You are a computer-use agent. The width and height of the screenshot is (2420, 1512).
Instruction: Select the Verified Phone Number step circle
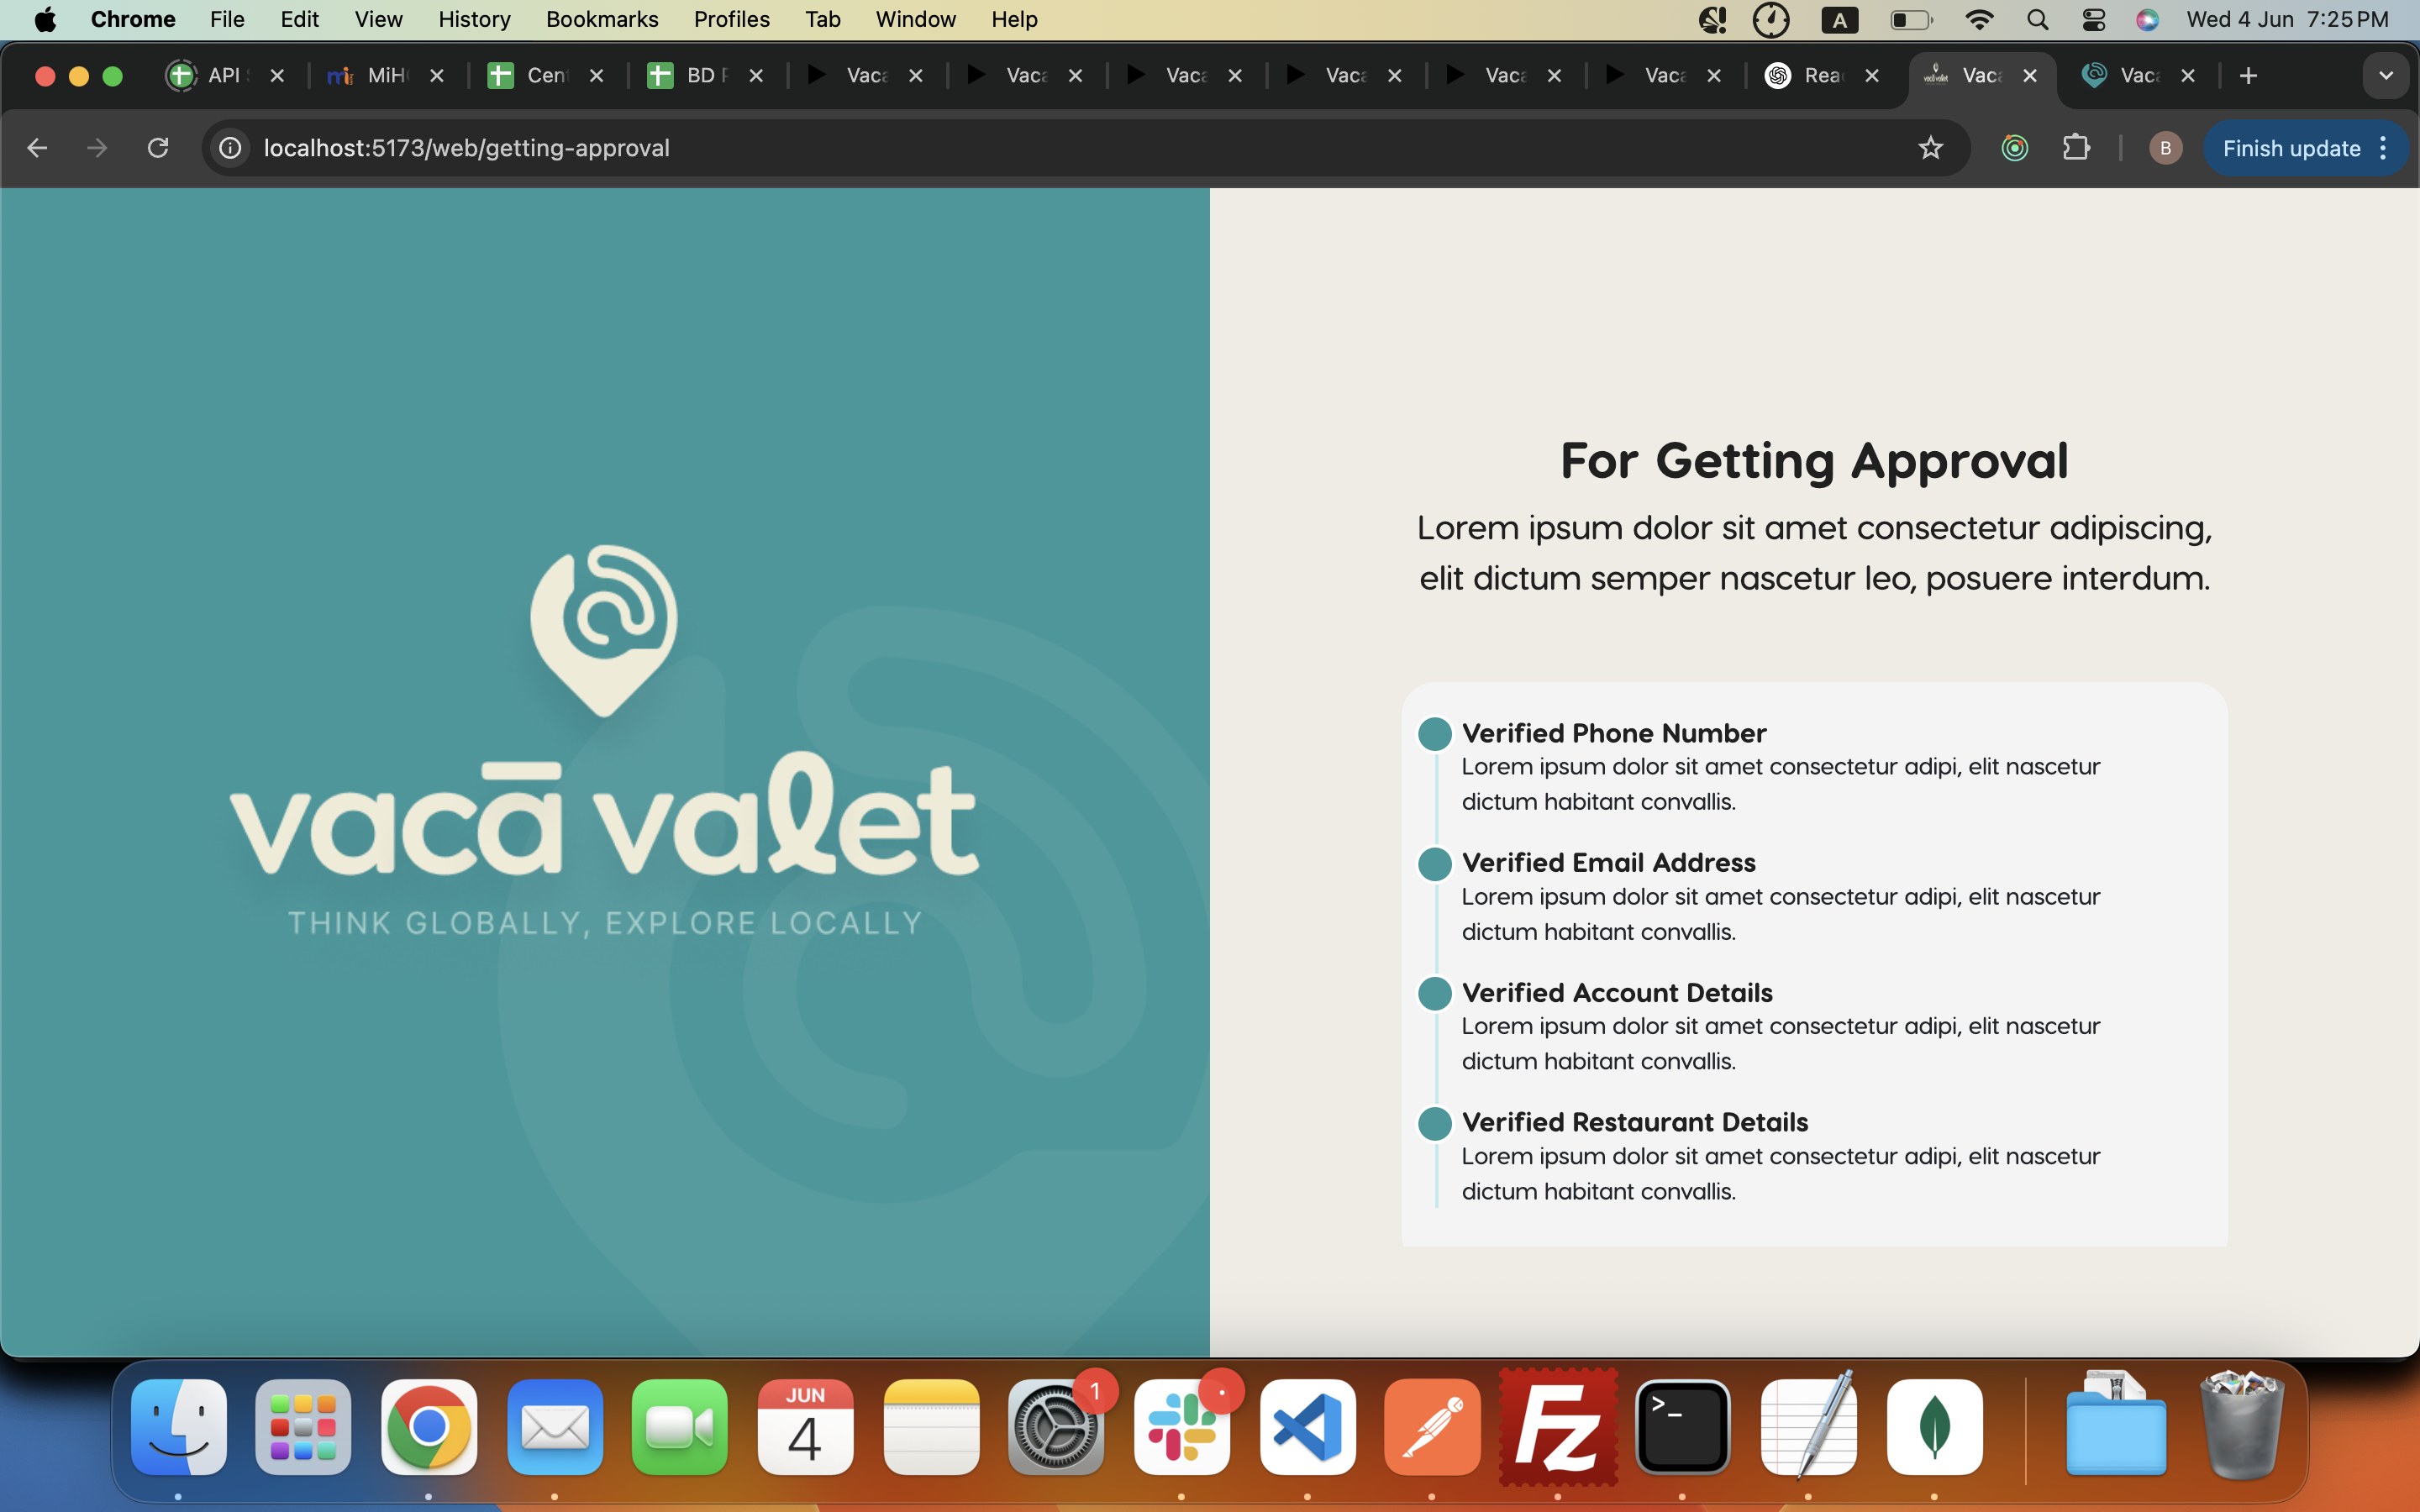pyautogui.click(x=1434, y=734)
